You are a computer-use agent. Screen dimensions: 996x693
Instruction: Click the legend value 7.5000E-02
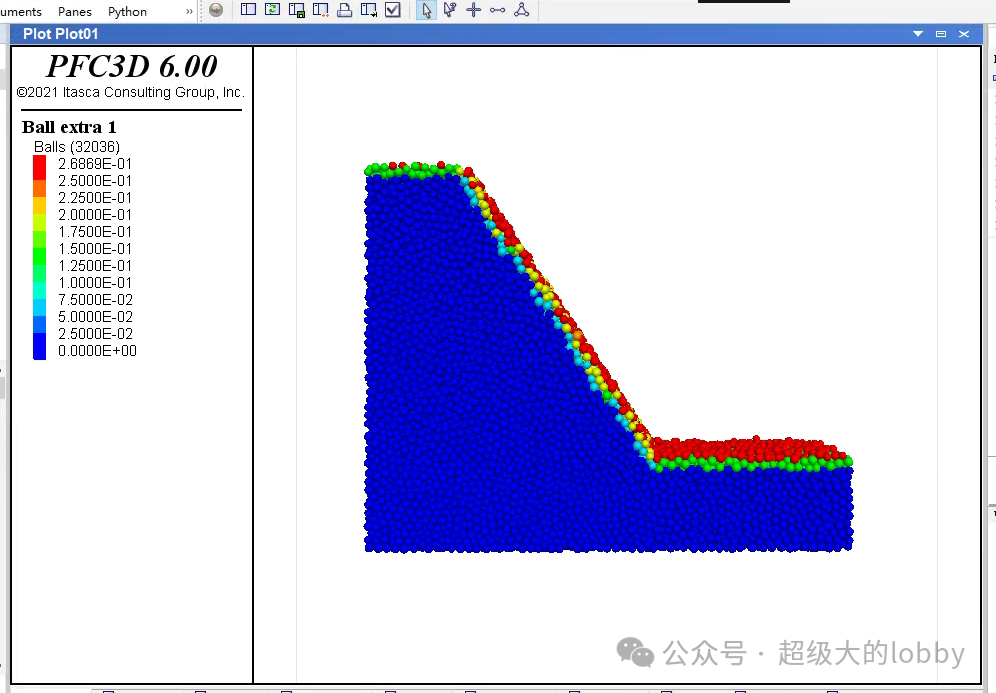(95, 300)
